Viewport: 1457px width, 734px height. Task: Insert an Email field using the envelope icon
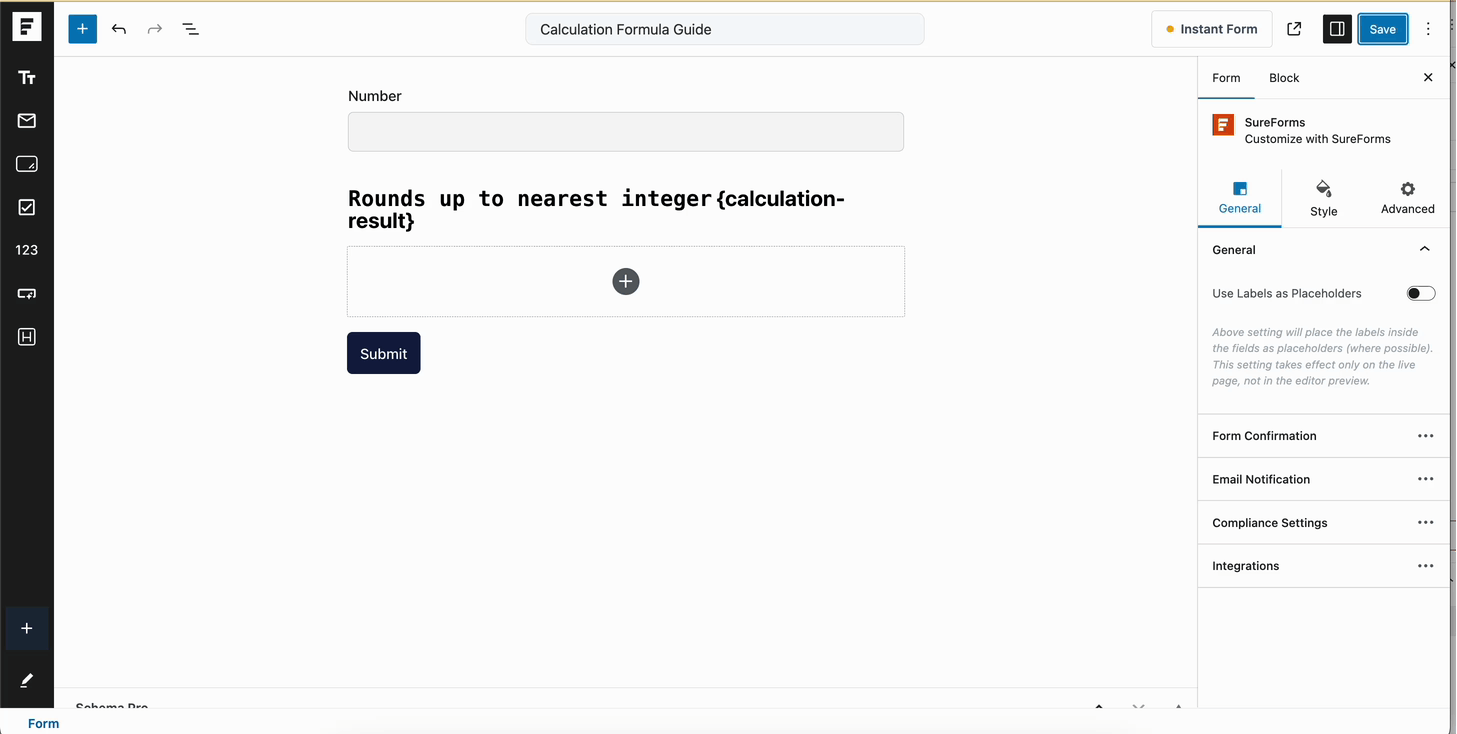tap(27, 120)
